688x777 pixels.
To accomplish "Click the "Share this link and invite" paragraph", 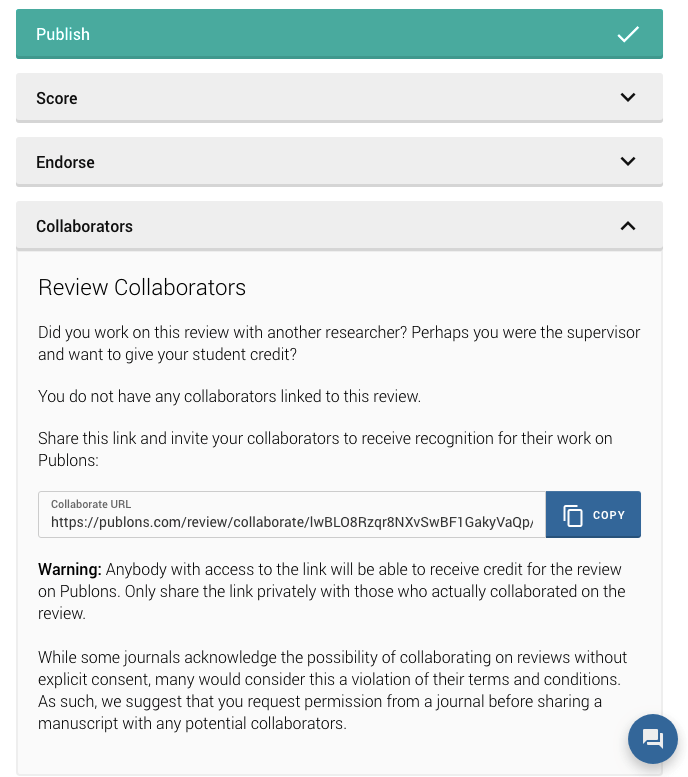I will pos(325,449).
